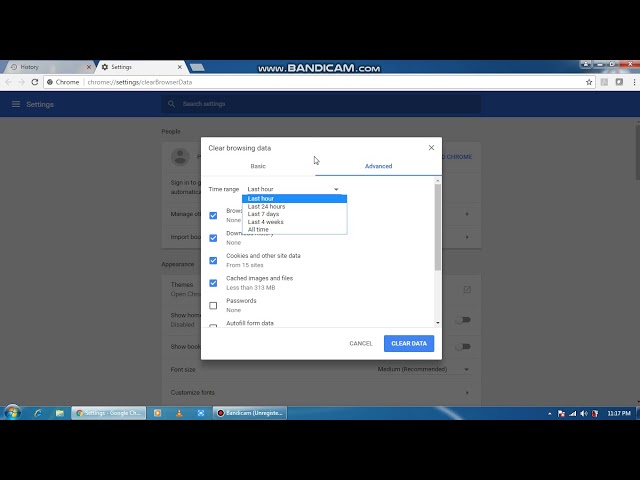640x480 pixels.
Task: Open the Settings - Google Chrome taskbar button
Action: pos(109,413)
